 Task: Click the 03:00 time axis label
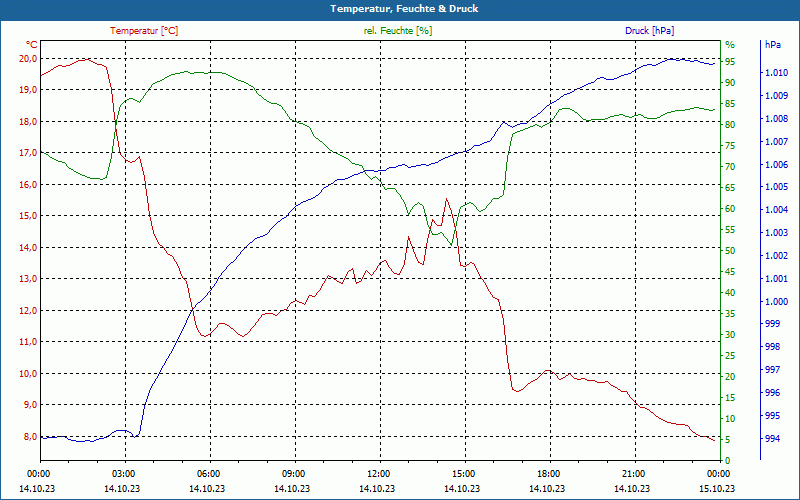tap(122, 473)
